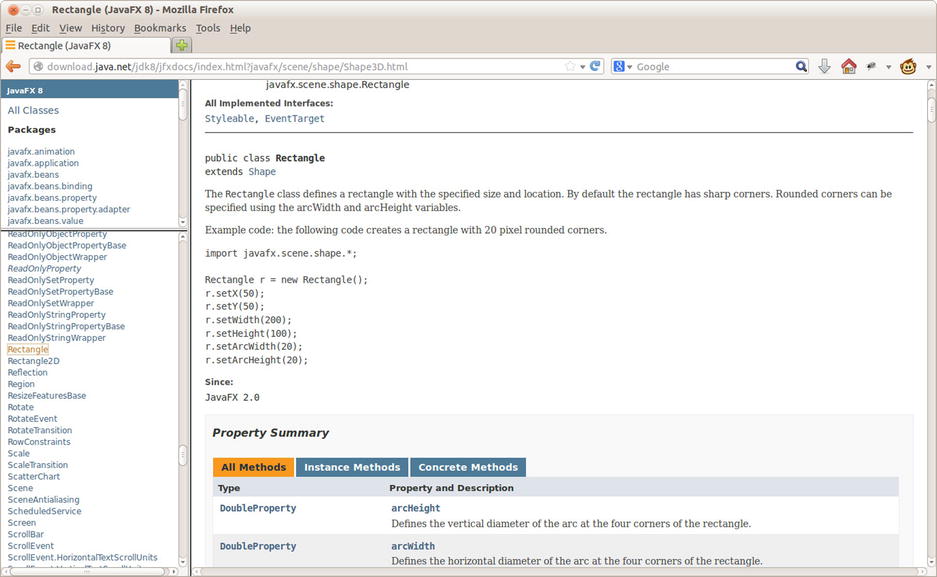
Task: Go to the Firefox home page icon
Action: [x=849, y=67]
